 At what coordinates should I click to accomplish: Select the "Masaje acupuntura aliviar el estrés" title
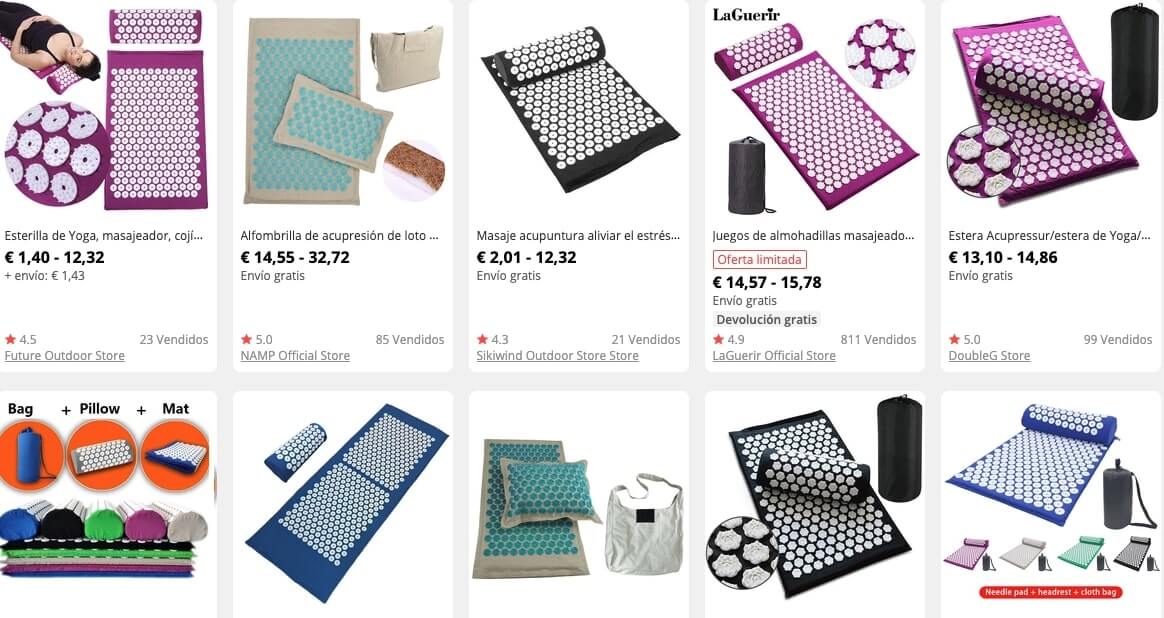(576, 237)
